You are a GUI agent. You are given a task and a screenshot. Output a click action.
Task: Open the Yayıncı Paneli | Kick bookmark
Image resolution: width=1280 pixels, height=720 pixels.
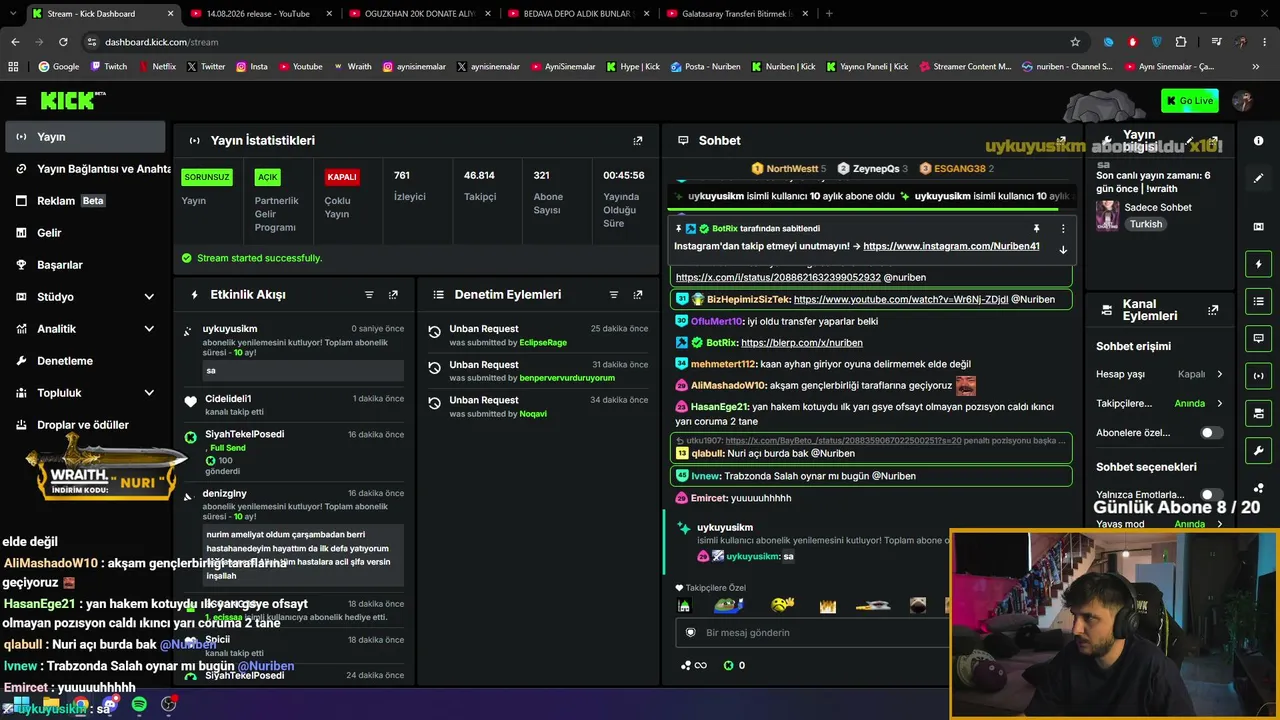(x=867, y=67)
